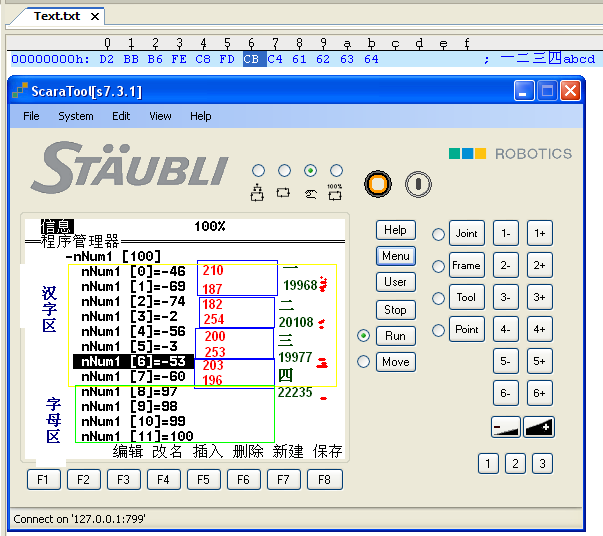603x536 pixels.
Task: Choose the Frame jog mode radio
Action: (x=438, y=266)
